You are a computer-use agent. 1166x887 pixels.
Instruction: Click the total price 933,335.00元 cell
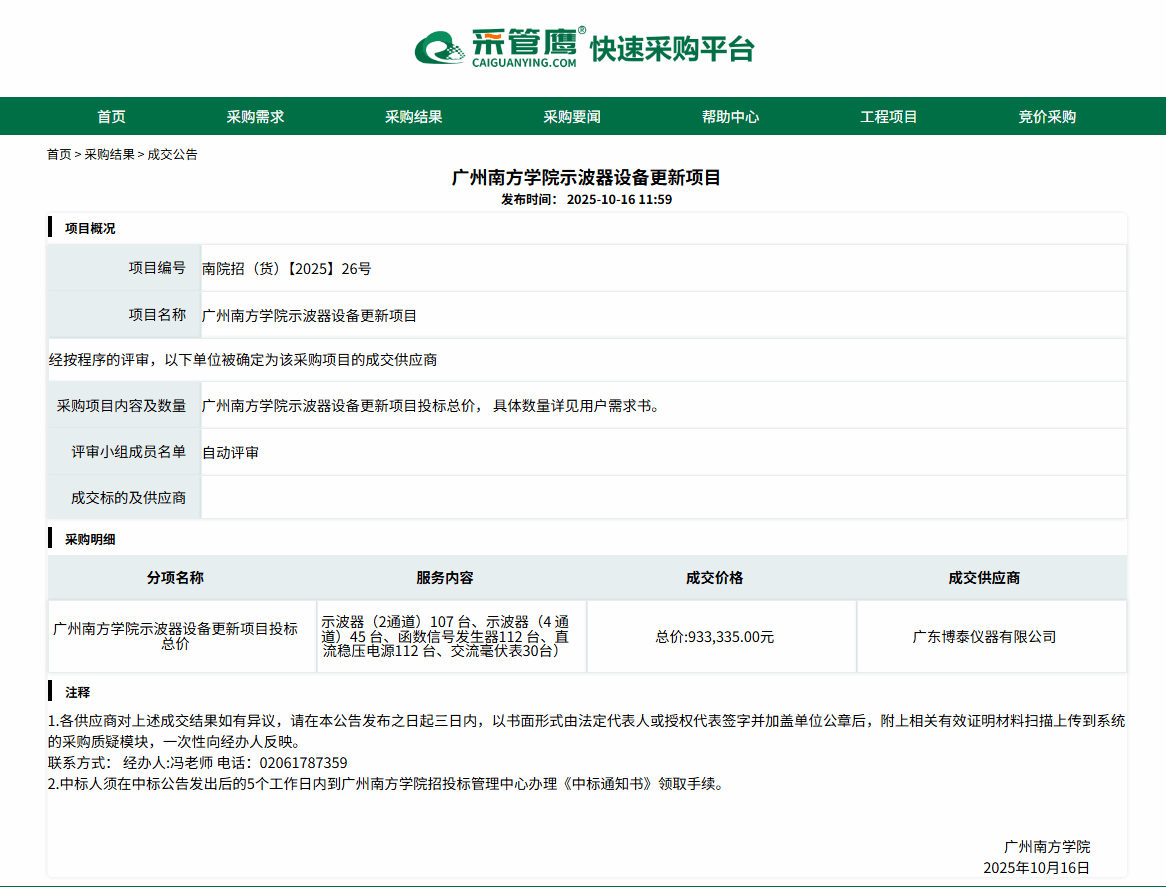click(x=715, y=637)
